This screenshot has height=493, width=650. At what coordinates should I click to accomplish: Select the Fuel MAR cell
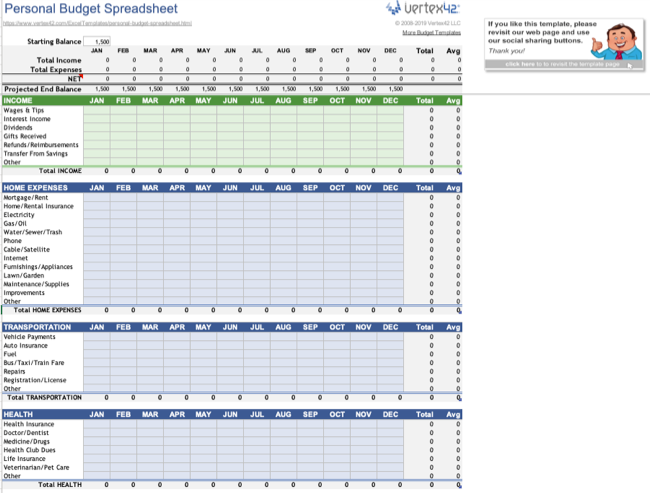point(150,354)
